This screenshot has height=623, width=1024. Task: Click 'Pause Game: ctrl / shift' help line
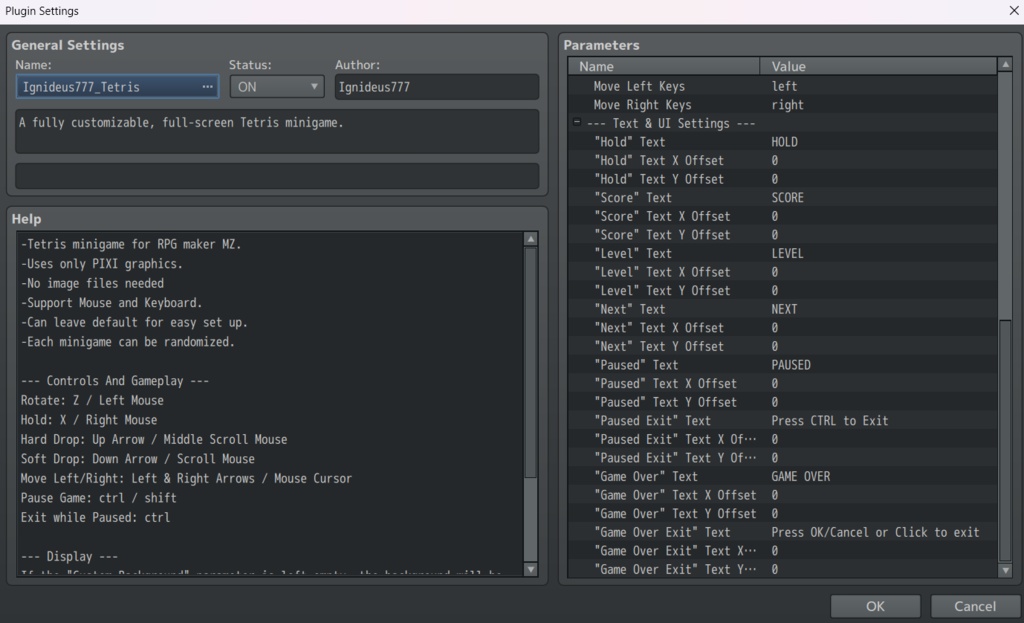coord(99,498)
